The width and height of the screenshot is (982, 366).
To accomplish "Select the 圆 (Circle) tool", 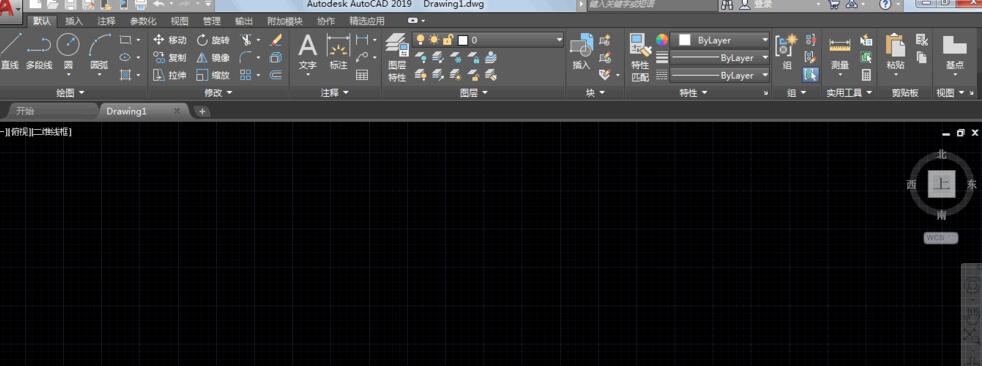I will click(x=68, y=50).
